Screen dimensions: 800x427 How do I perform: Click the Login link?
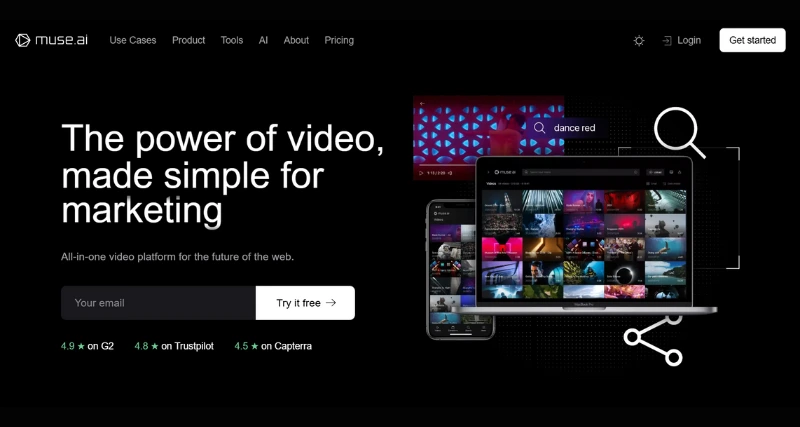coord(681,40)
